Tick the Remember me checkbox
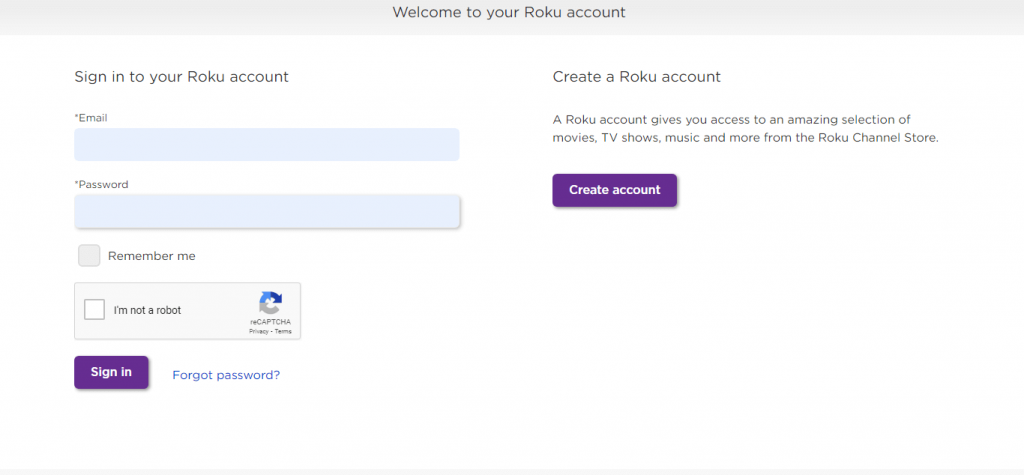 click(89, 255)
